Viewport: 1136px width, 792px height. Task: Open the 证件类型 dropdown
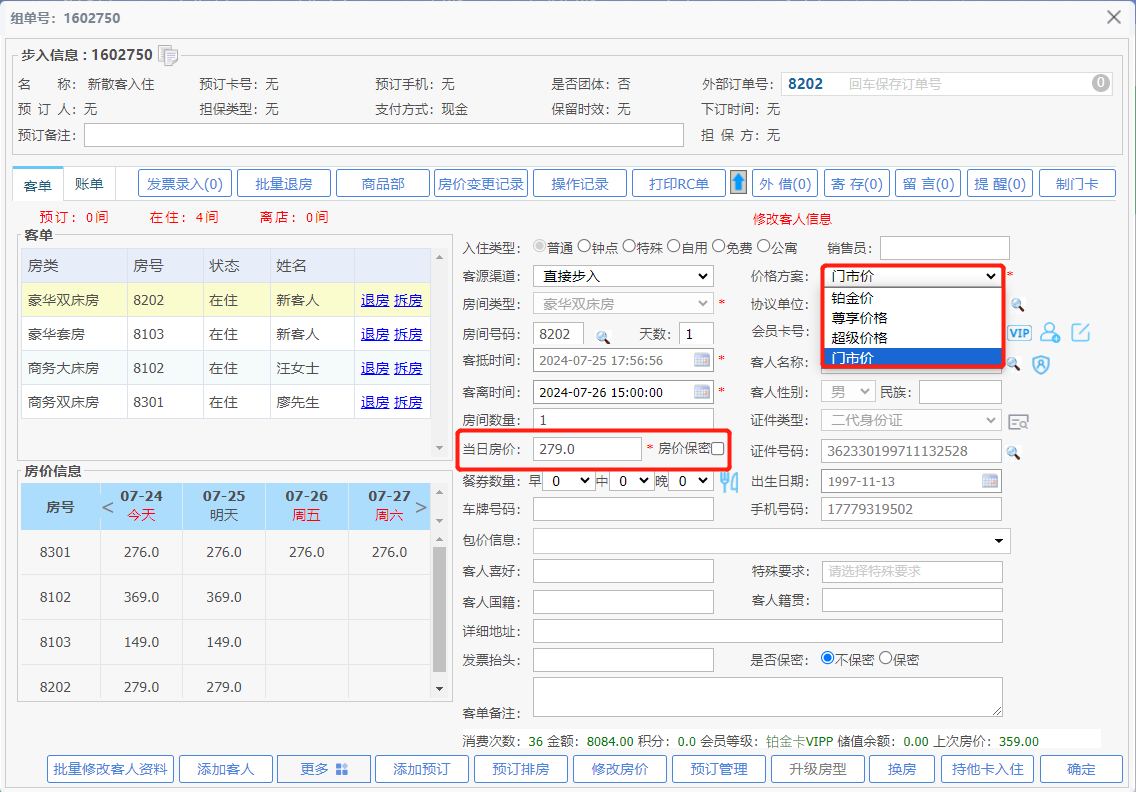click(x=911, y=420)
